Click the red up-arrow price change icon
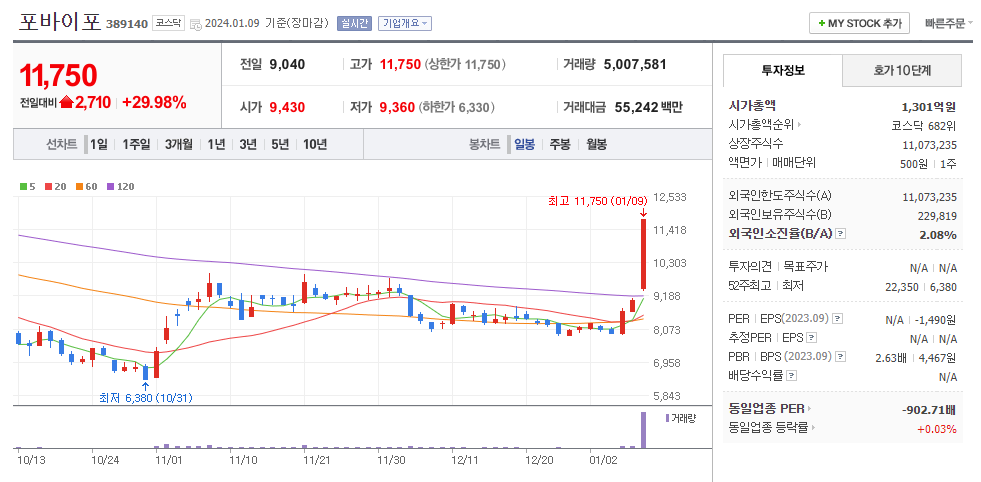The width and height of the screenshot is (981, 482). 66,103
